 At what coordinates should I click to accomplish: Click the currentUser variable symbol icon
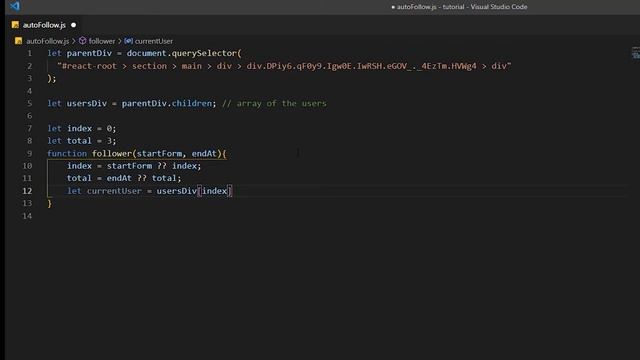pyautogui.click(x=129, y=41)
